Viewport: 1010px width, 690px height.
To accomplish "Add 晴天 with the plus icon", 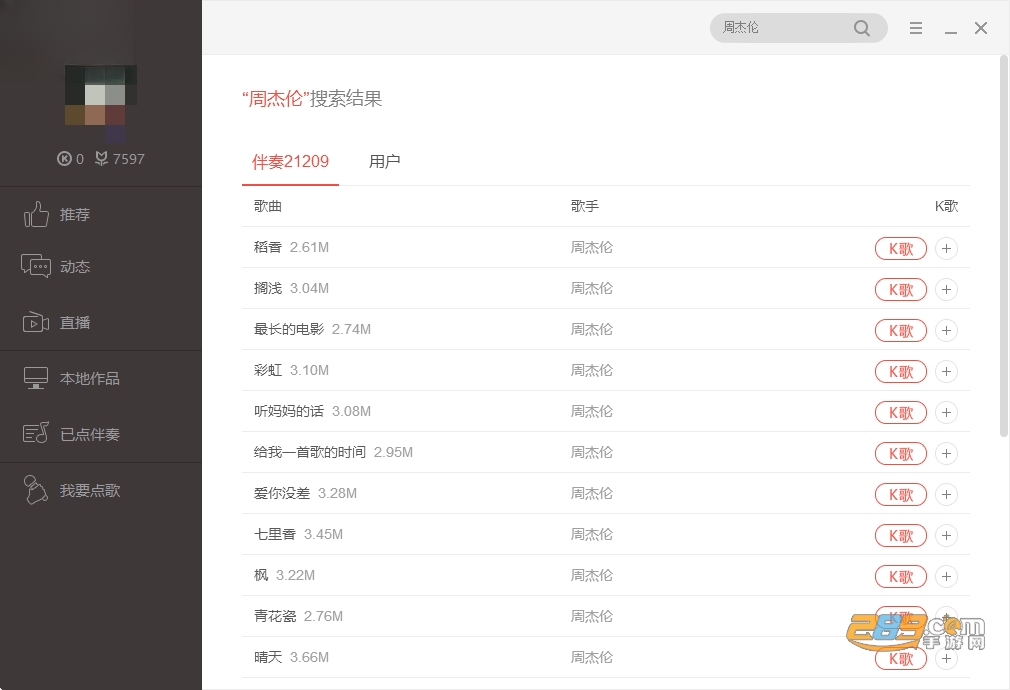I will pyautogui.click(x=946, y=658).
